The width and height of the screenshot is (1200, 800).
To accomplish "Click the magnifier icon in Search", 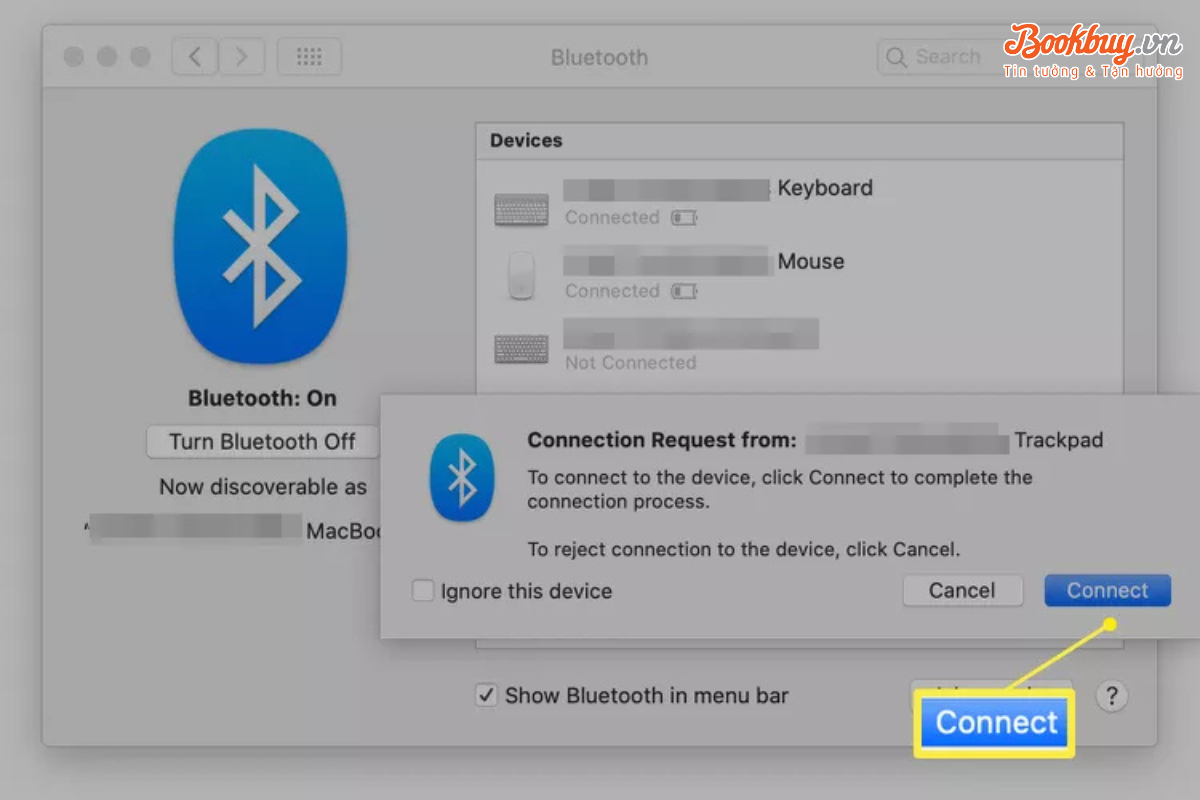I will coord(897,57).
